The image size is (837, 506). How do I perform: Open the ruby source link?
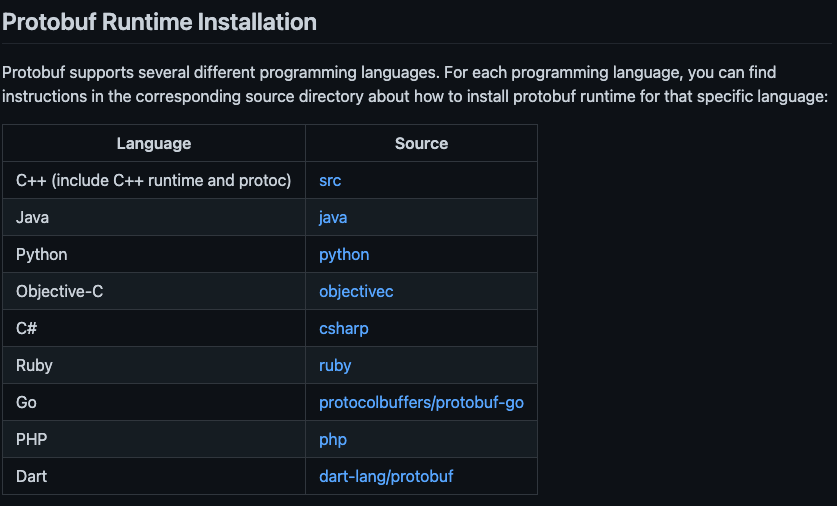pyautogui.click(x=335, y=366)
